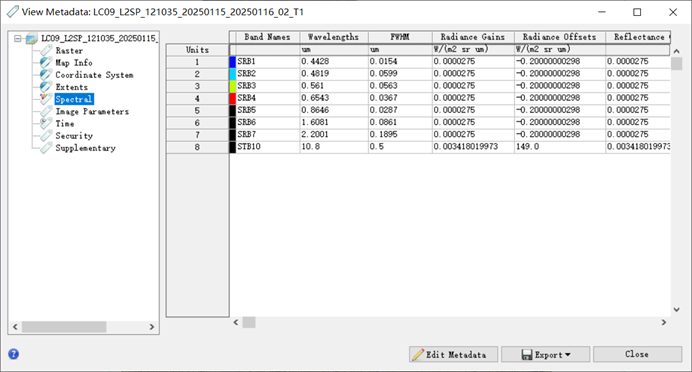Viewport: 692px width, 372px height.
Task: Select the Time clock icon
Action: (46, 124)
